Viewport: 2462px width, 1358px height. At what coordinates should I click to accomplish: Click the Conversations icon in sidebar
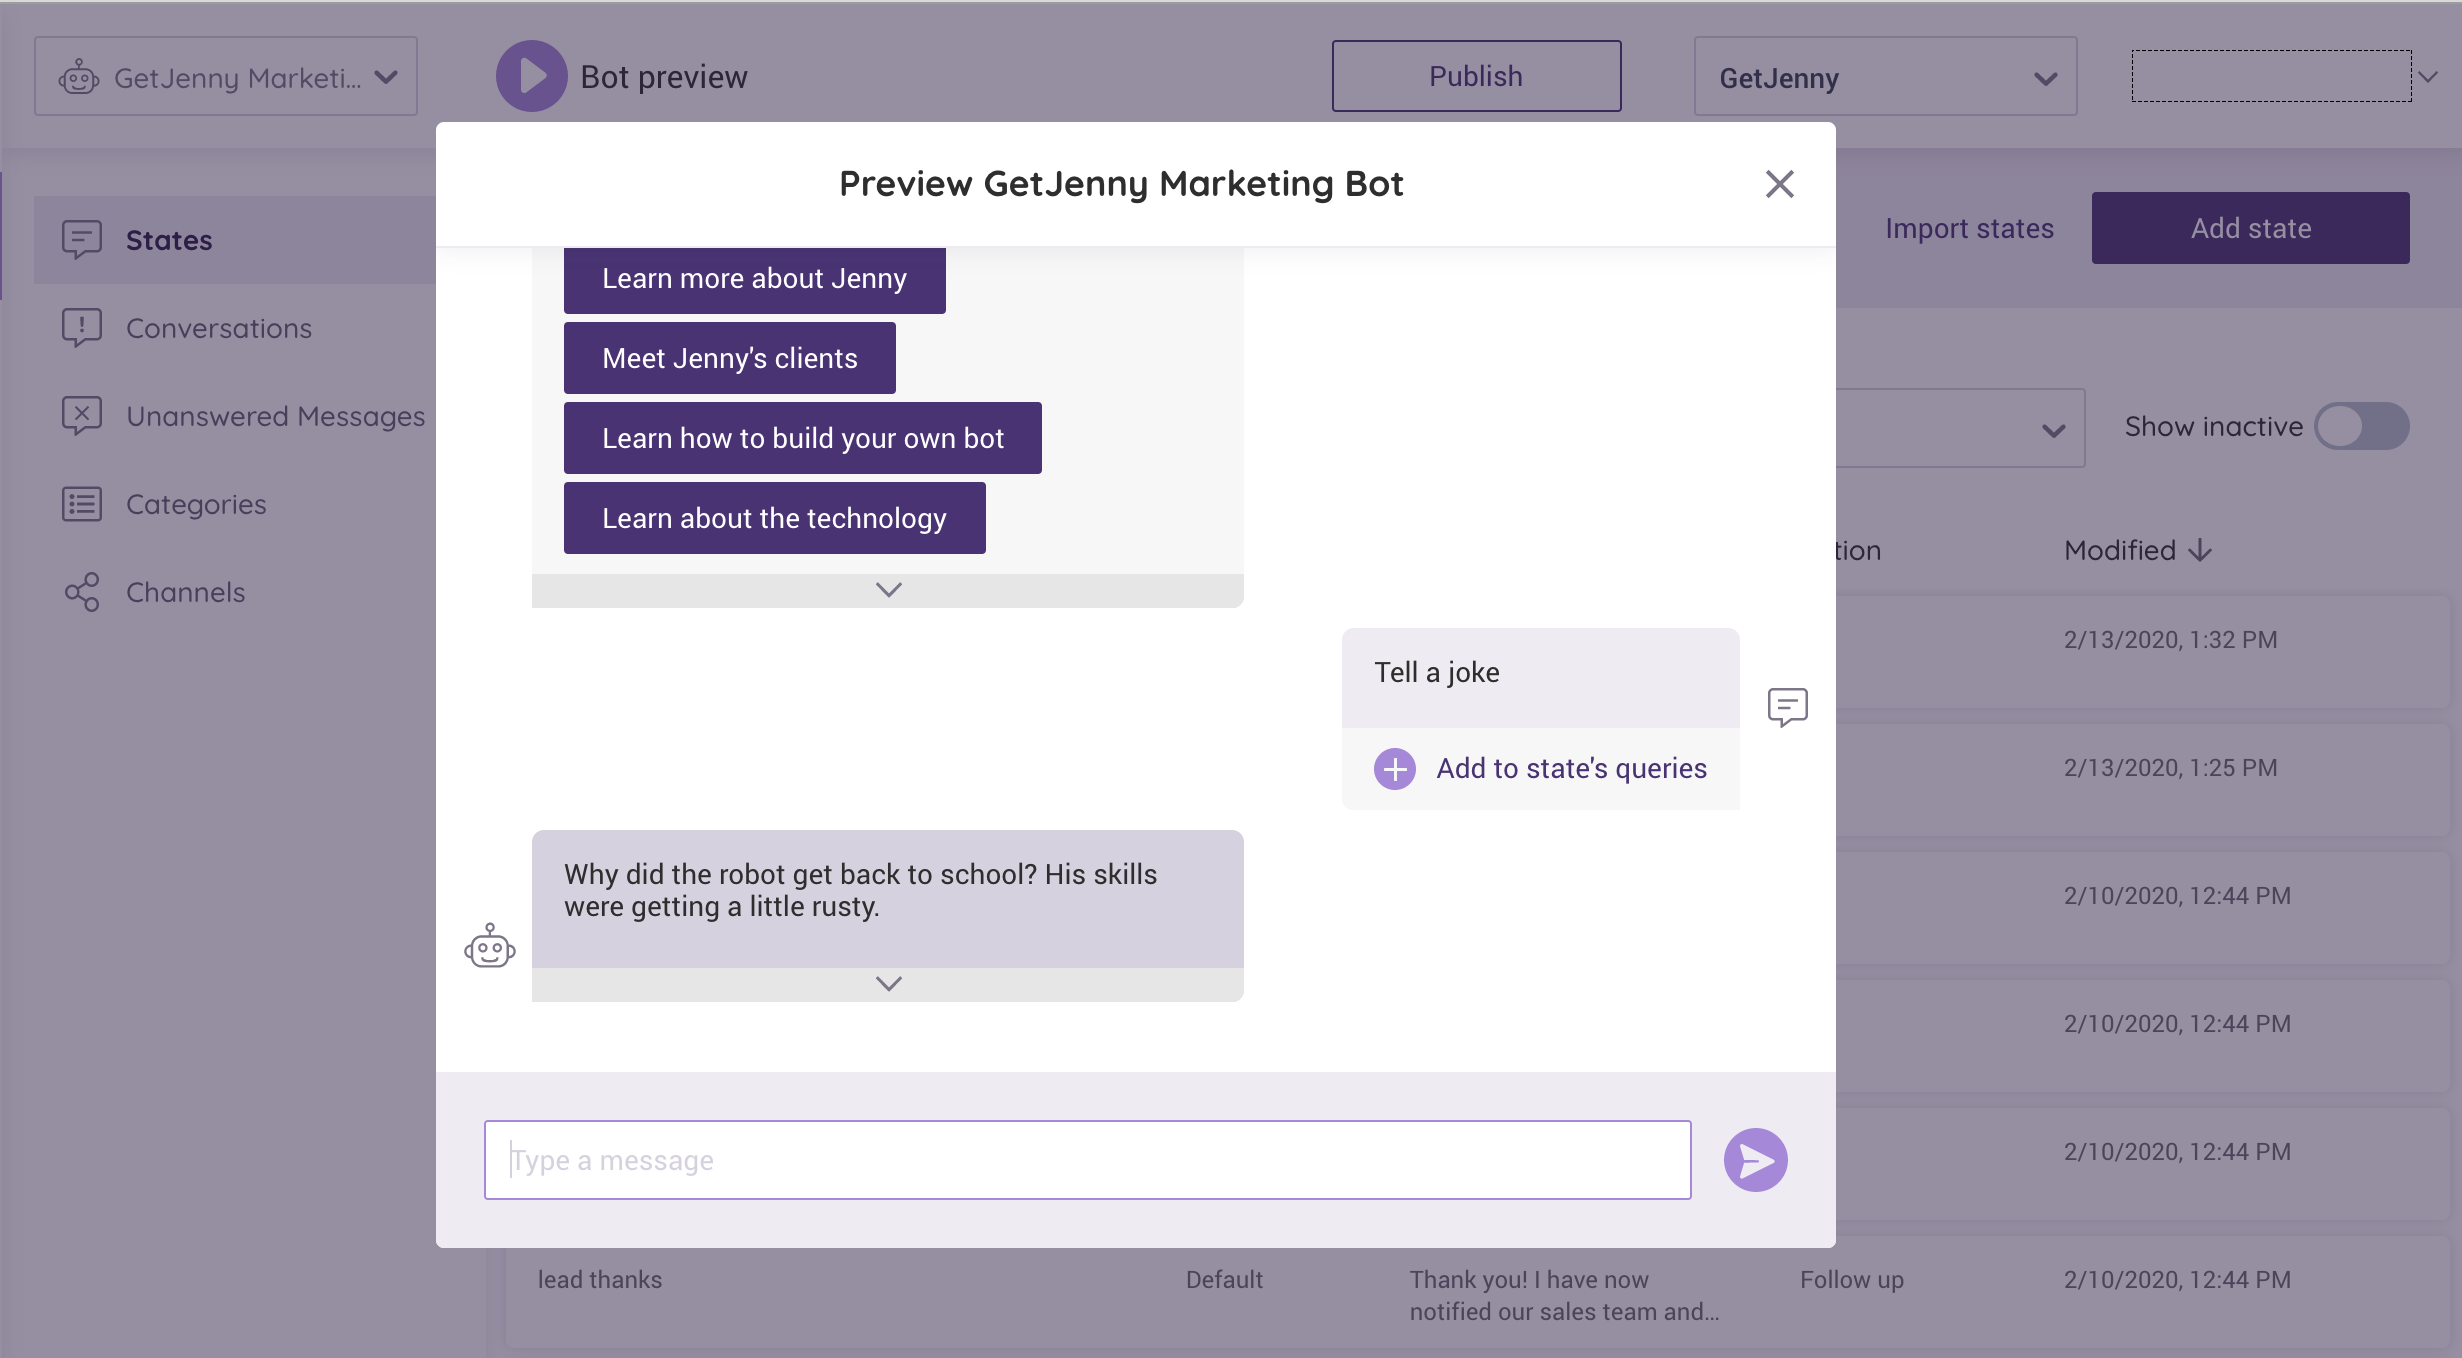[x=81, y=328]
